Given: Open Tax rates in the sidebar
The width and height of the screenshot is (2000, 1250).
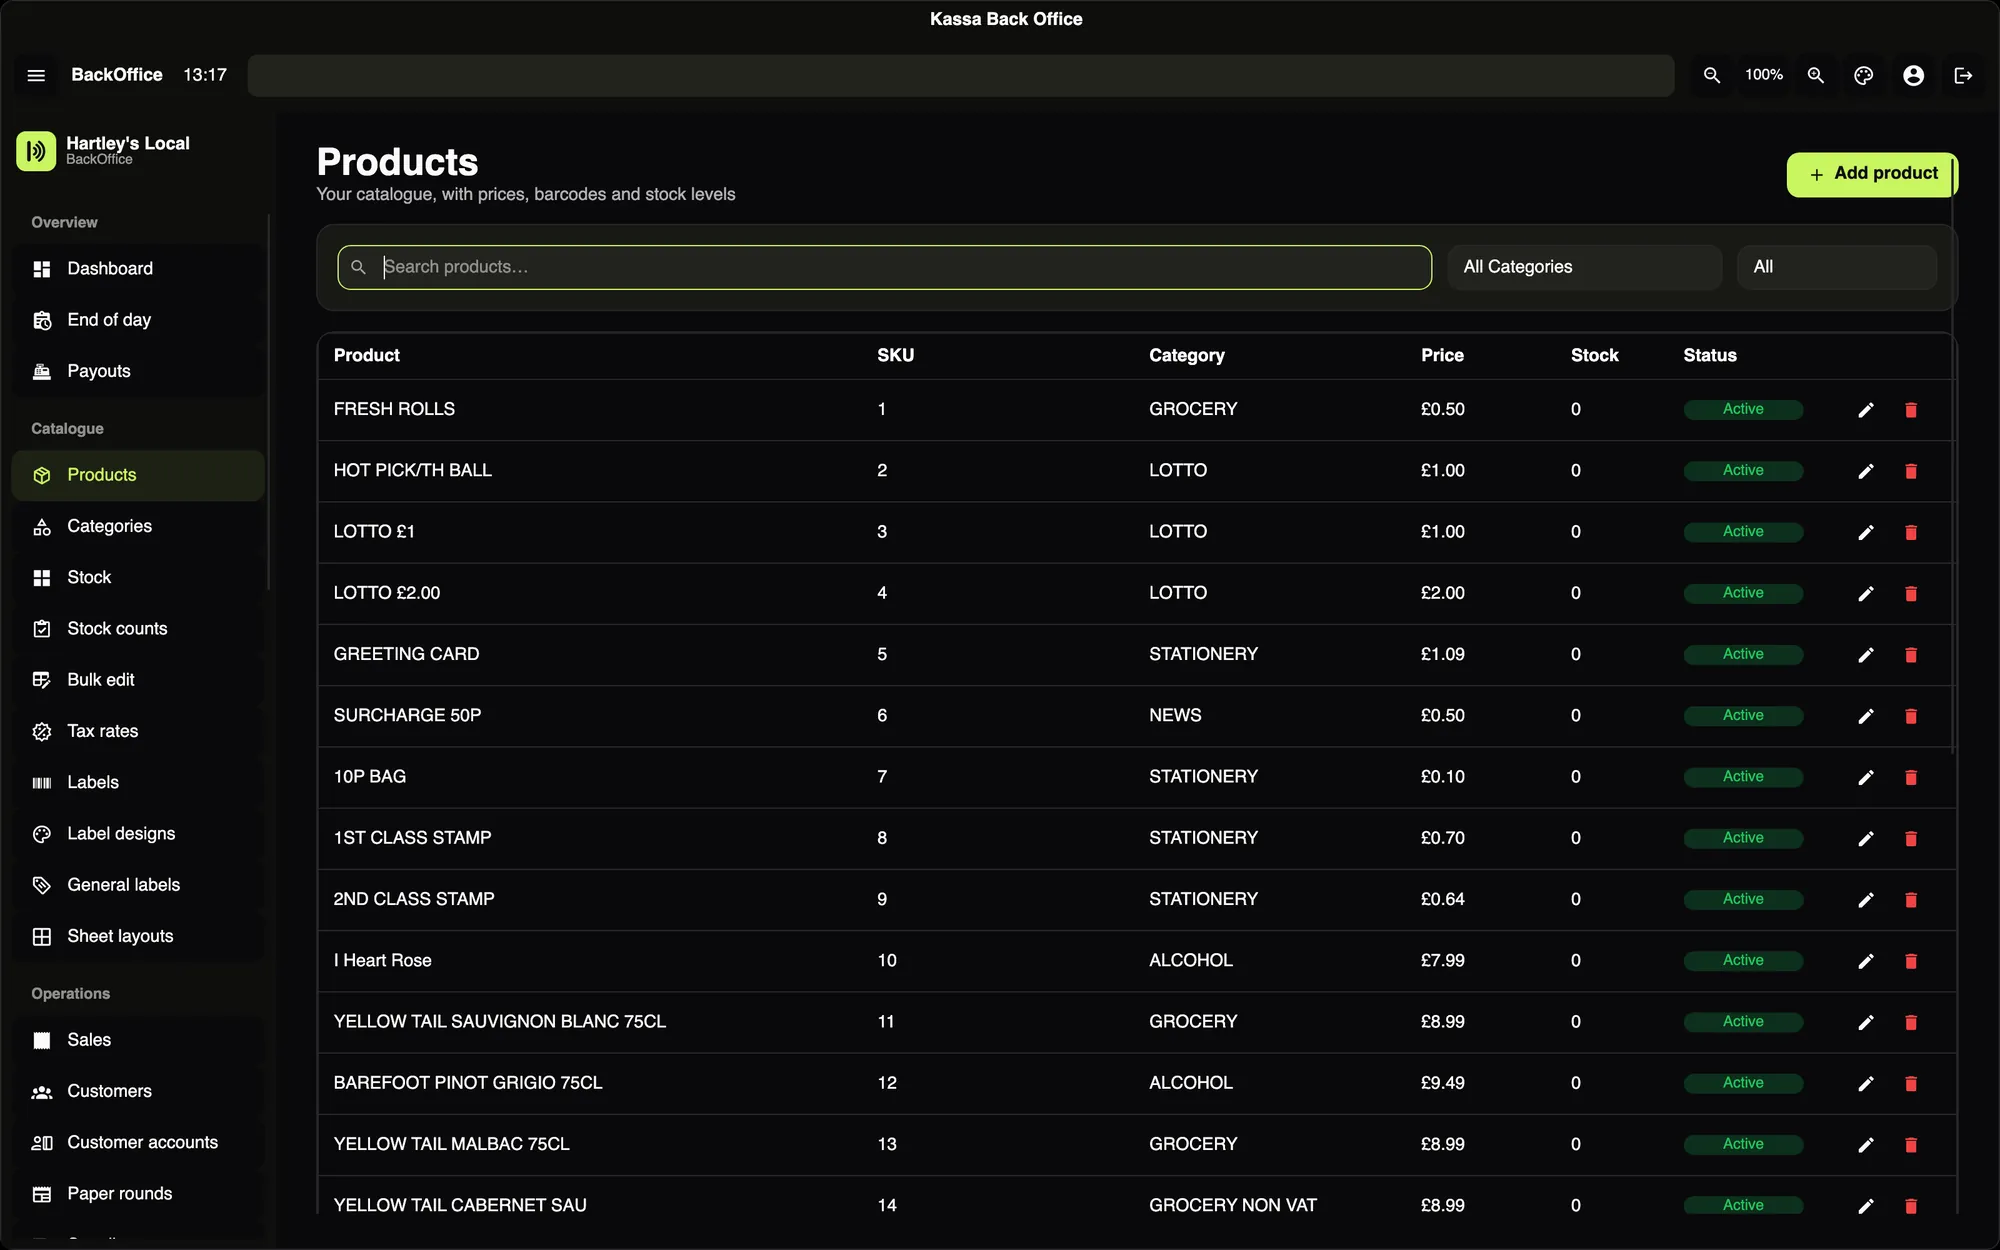Looking at the screenshot, I should tap(138, 731).
